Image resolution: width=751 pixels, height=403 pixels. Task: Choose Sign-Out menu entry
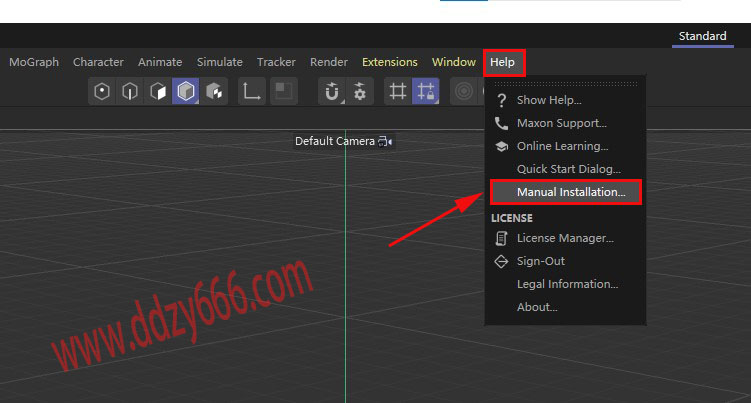click(x=565, y=261)
